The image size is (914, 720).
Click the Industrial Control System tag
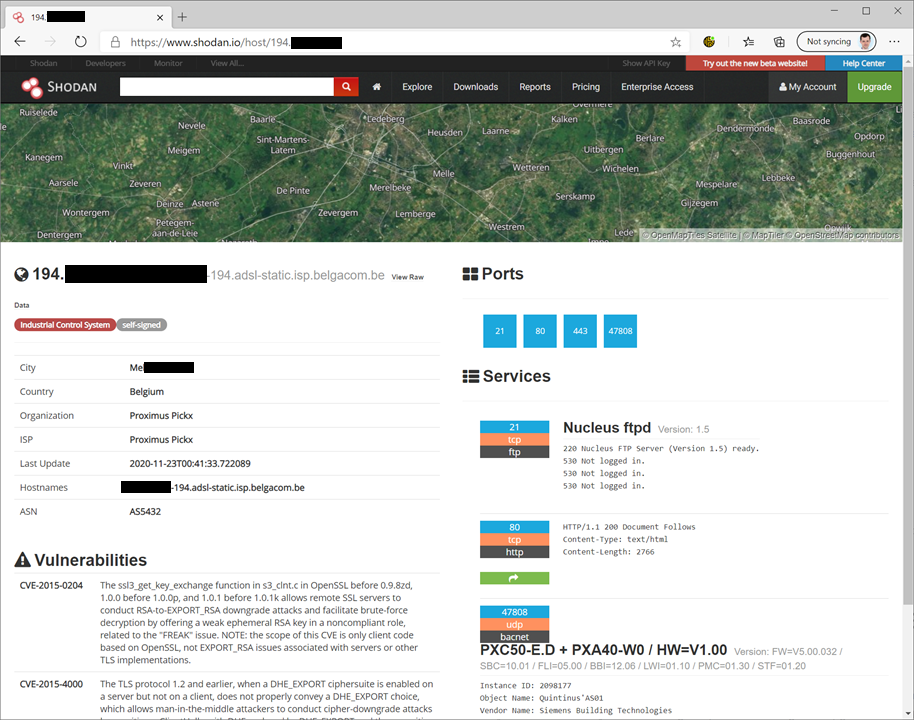coord(65,325)
